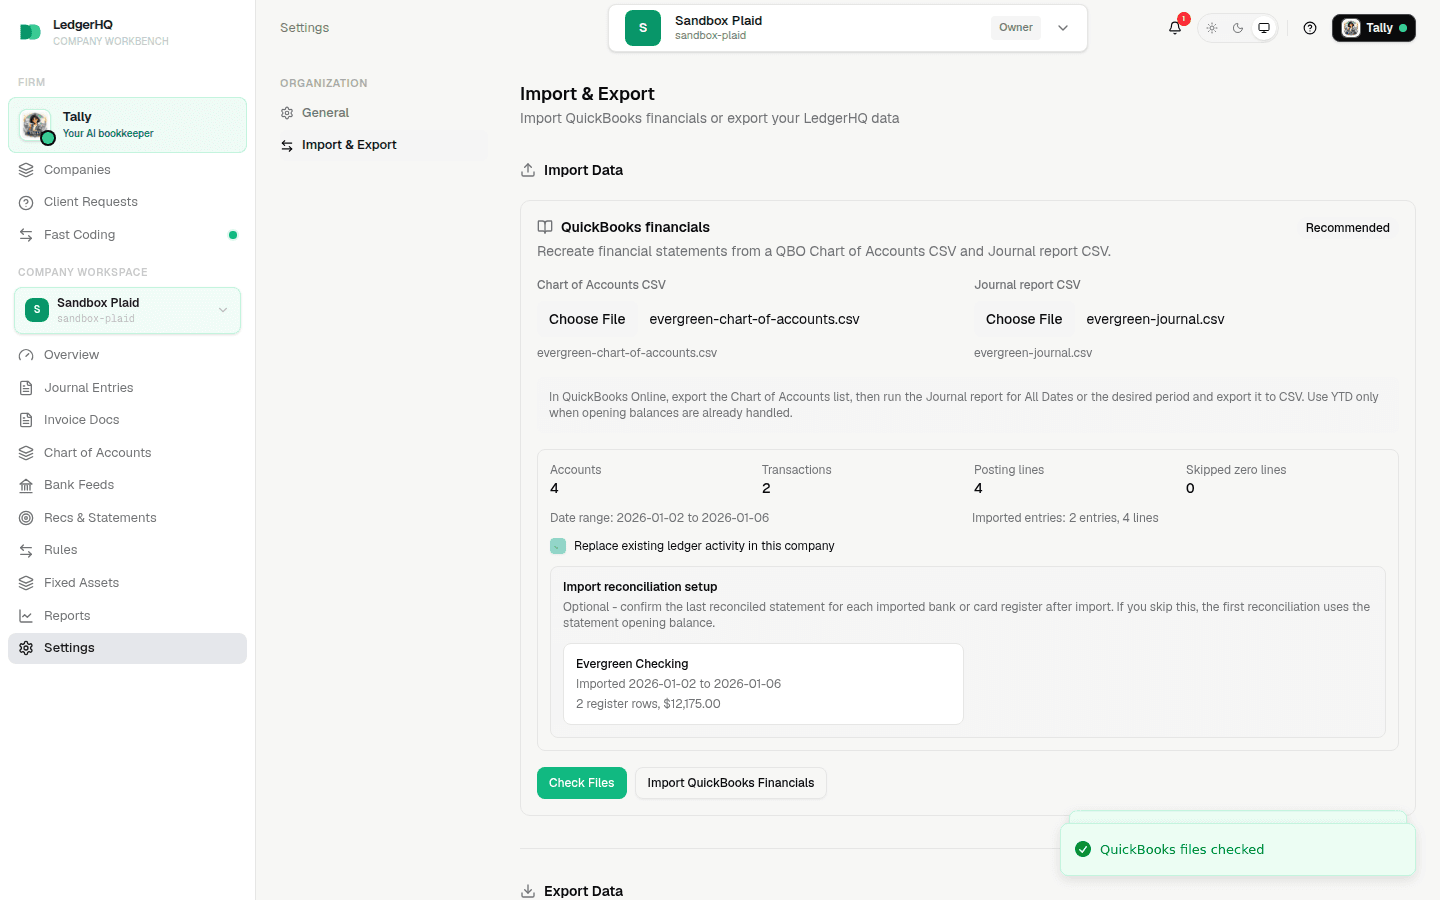This screenshot has width=1440, height=900.
Task: Click the Rules swap icon
Action: click(26, 550)
